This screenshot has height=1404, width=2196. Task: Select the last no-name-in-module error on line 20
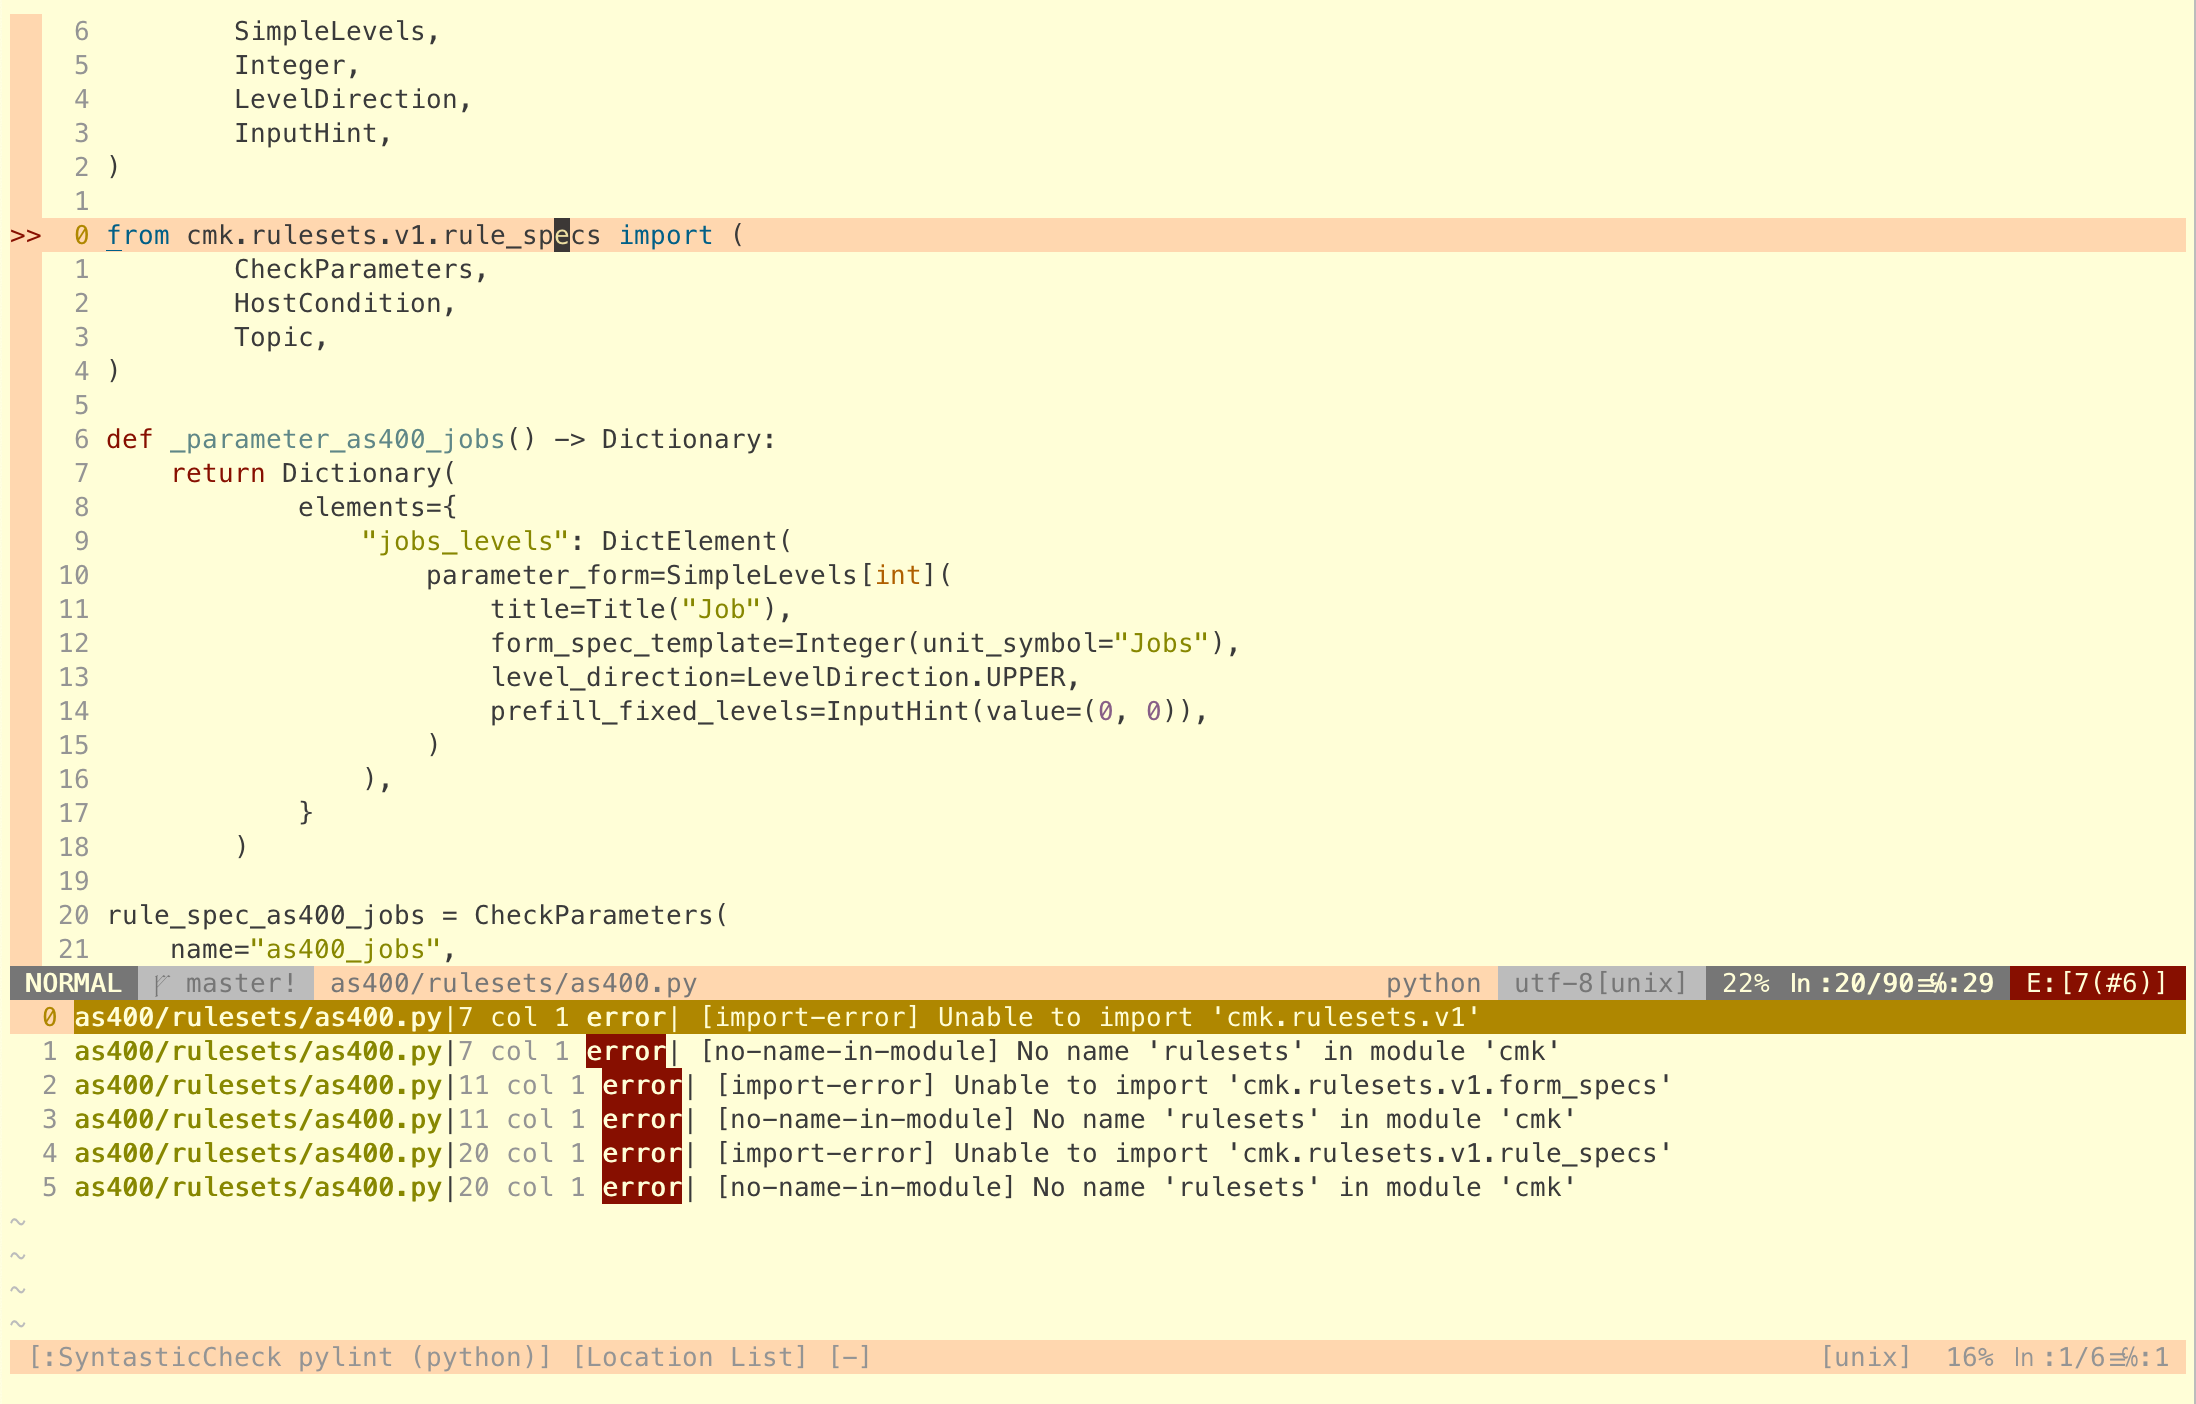coord(1146,1188)
